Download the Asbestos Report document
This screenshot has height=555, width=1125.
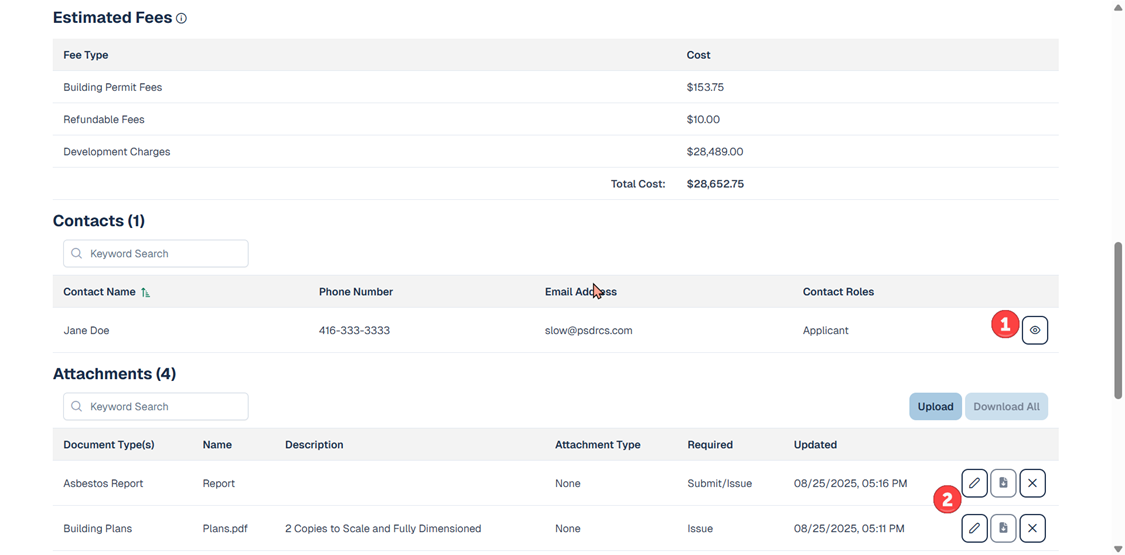pyautogui.click(x=1003, y=483)
